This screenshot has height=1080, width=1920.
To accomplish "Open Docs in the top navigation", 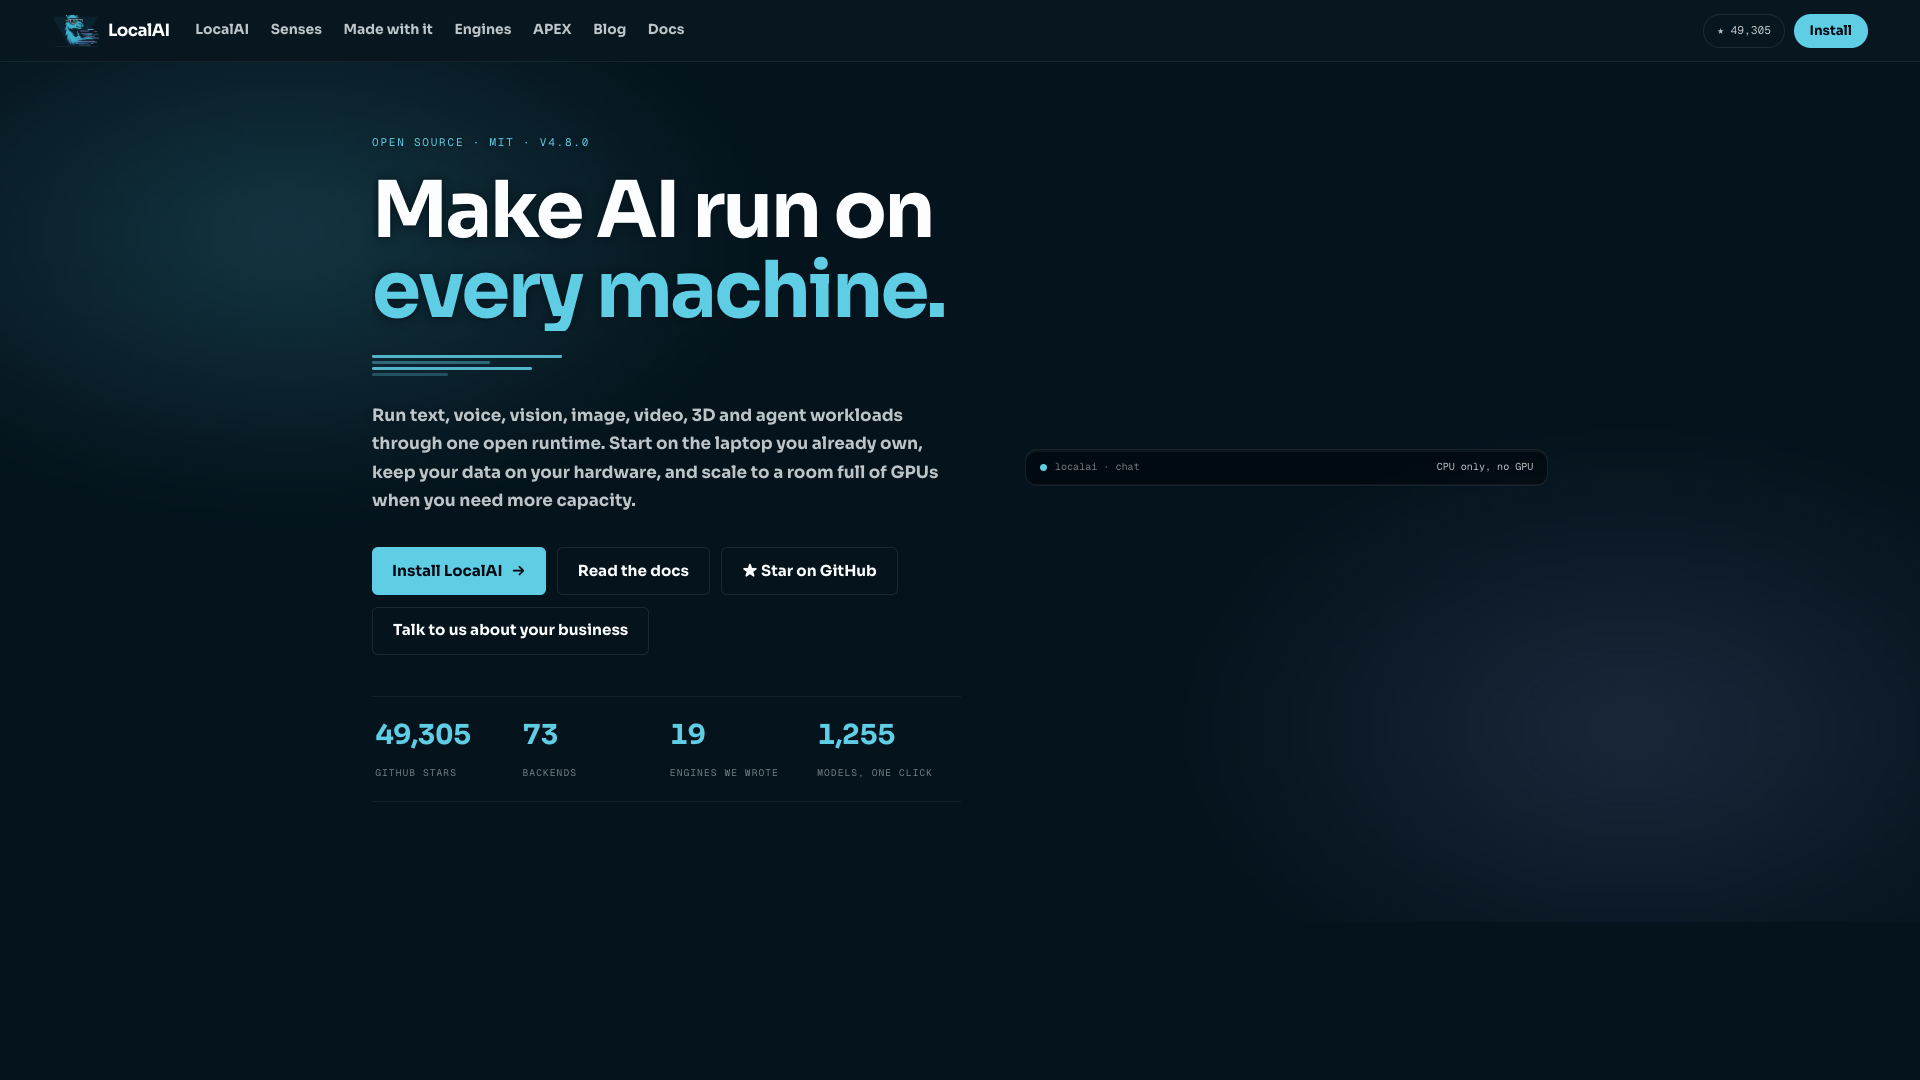I will click(x=666, y=30).
